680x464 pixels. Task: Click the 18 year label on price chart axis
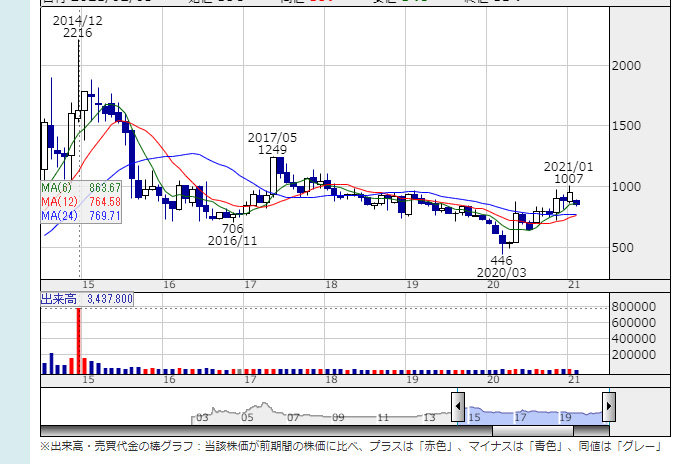(330, 285)
